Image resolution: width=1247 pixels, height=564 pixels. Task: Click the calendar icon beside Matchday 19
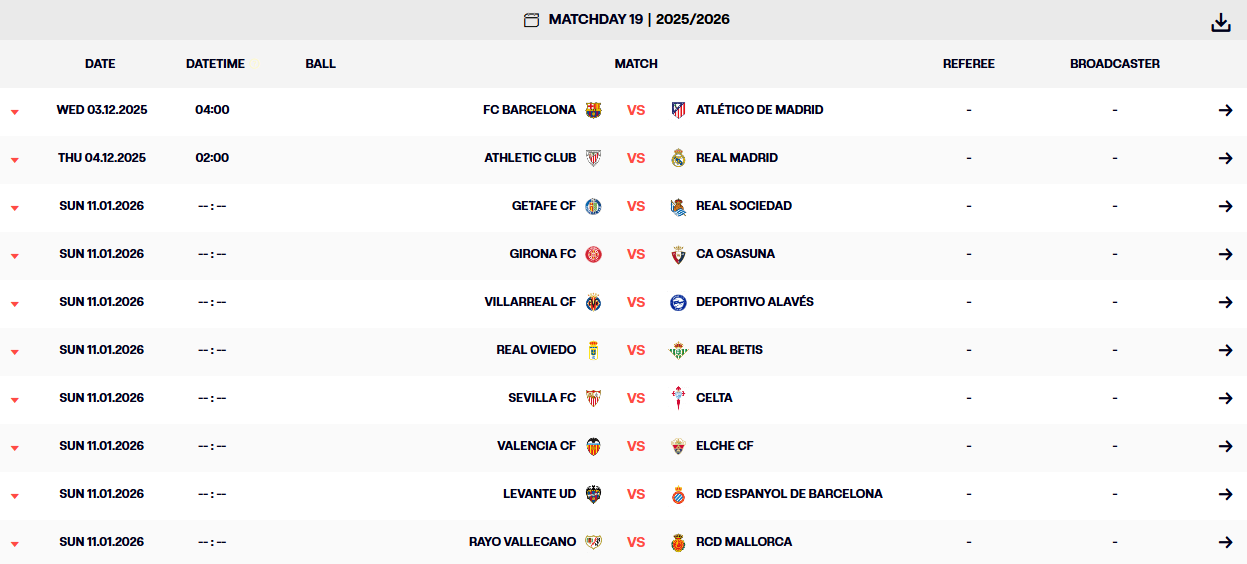coord(531,20)
